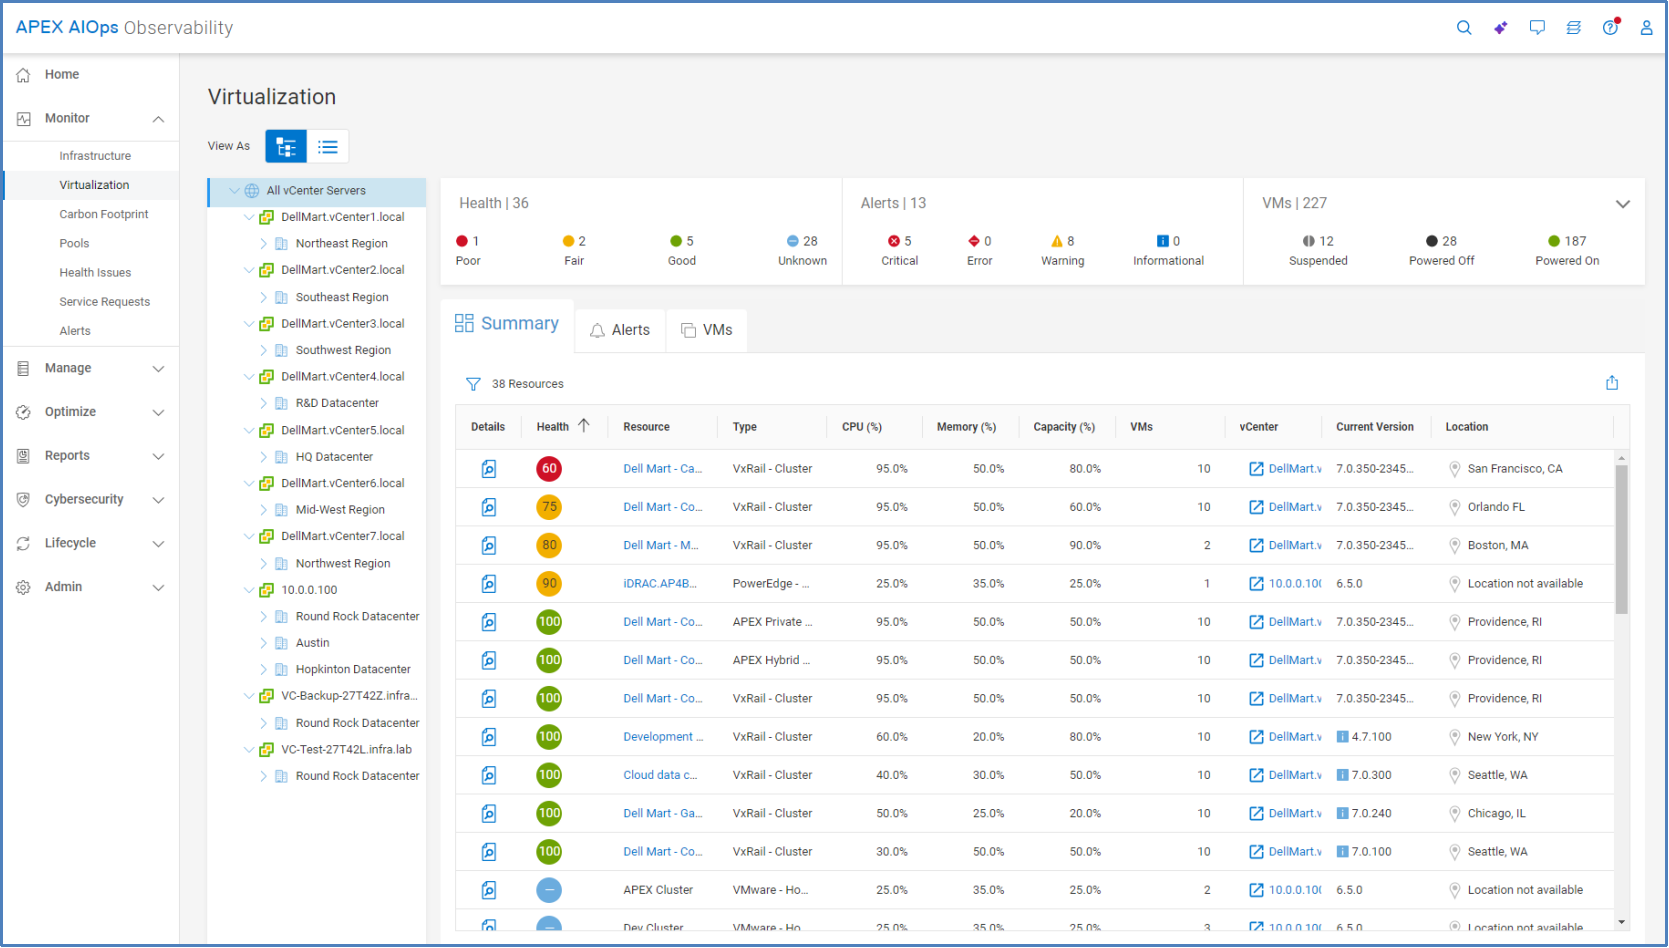
Task: Open the jobs list icon in header
Action: click(1573, 28)
